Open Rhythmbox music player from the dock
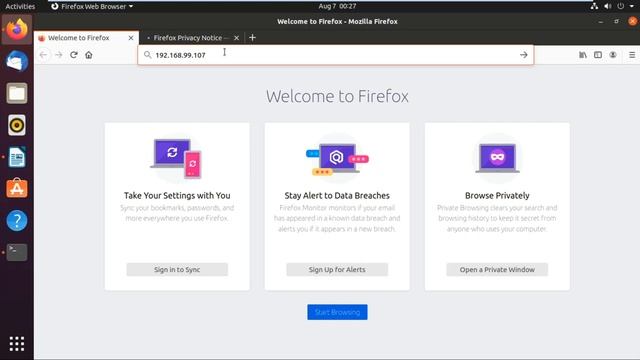The height and width of the screenshot is (360, 640). pos(17,125)
